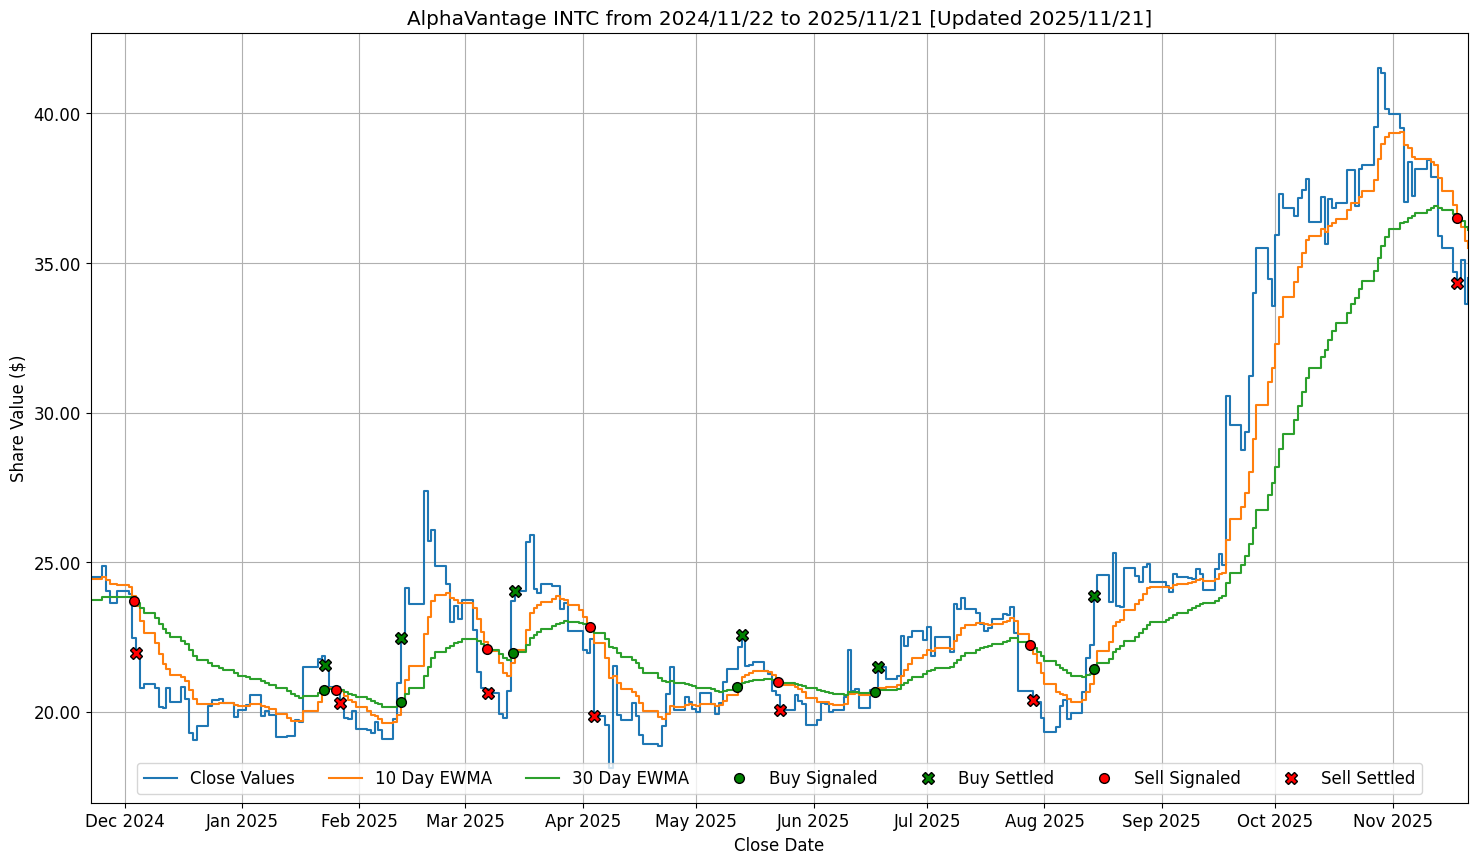Click the chart title AlphaVantage INTC

[778, 18]
